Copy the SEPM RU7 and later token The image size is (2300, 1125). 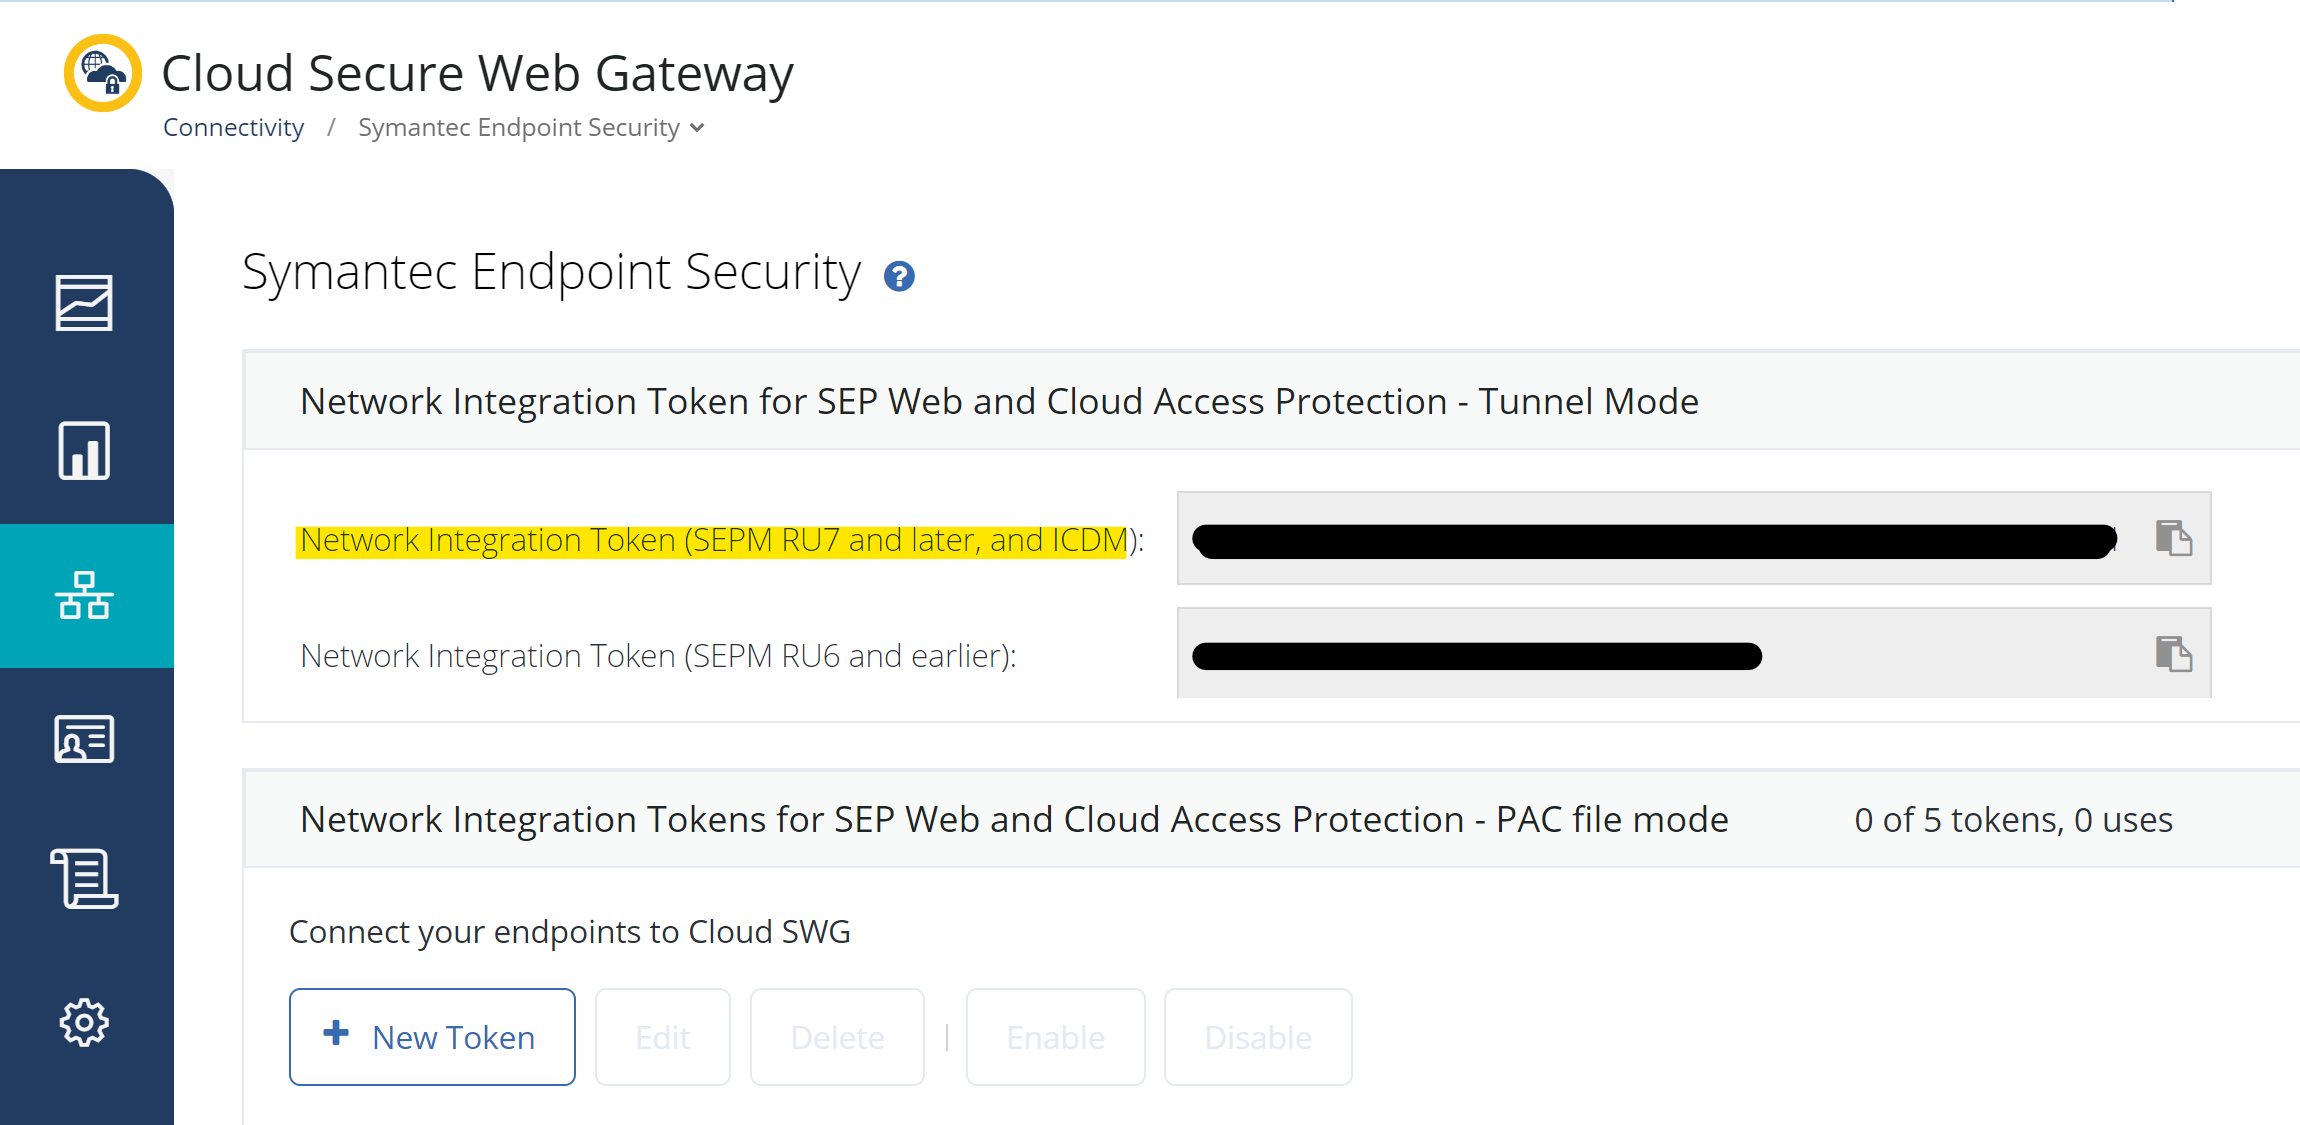tap(2173, 538)
